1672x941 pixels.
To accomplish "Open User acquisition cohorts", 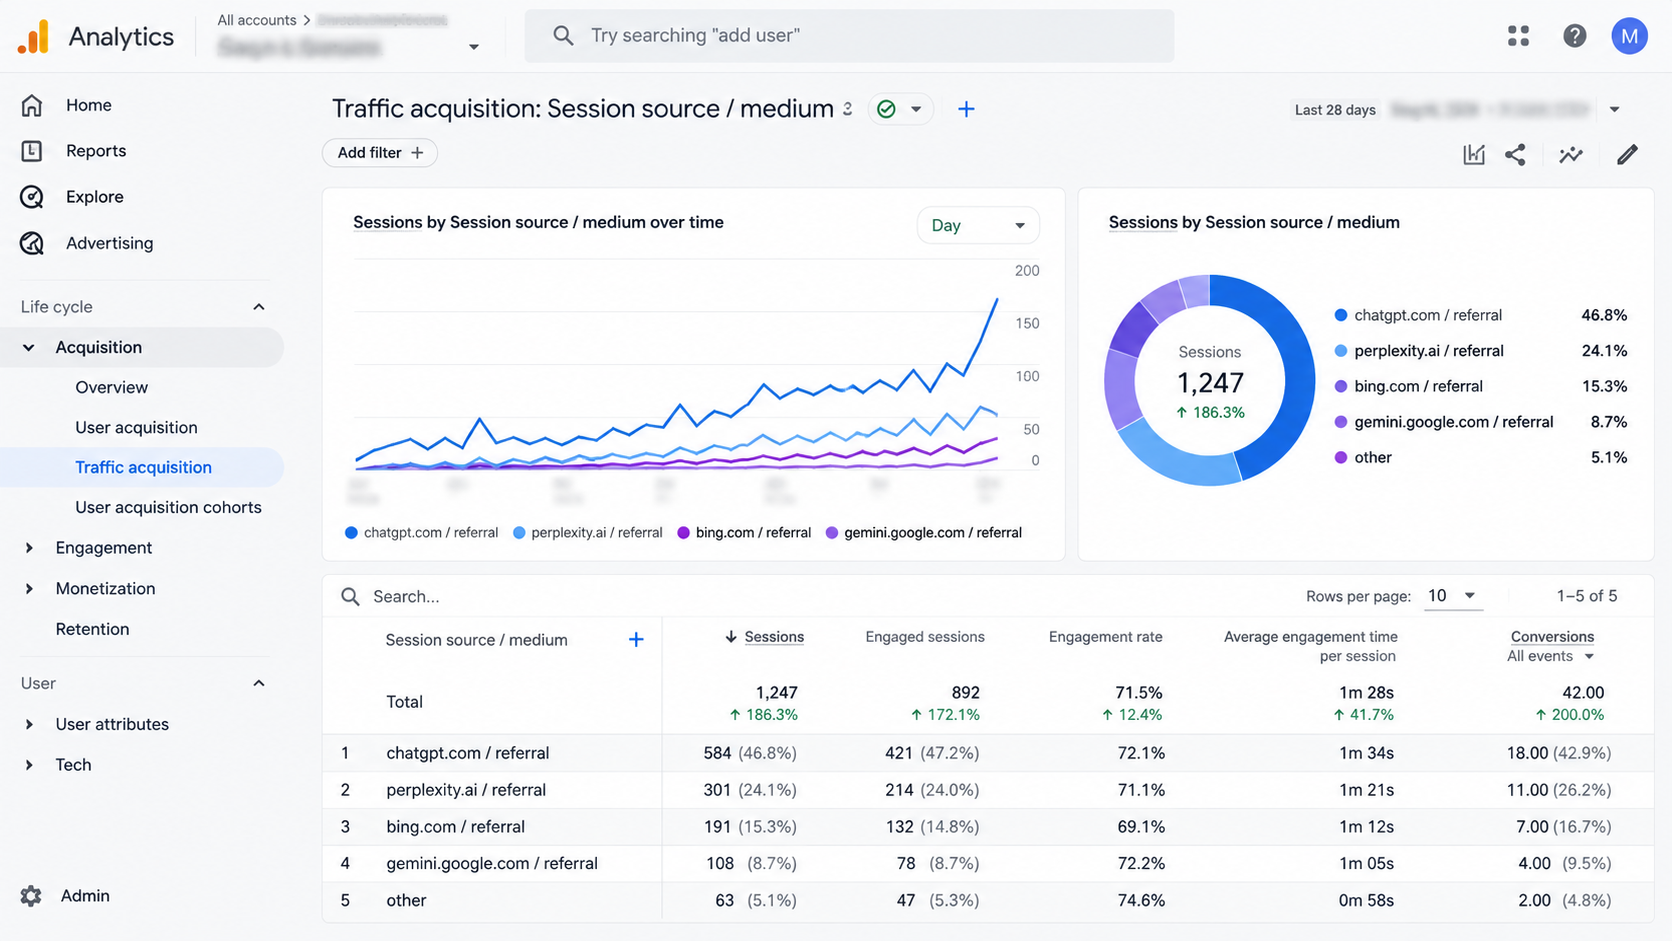I will pos(168,508).
